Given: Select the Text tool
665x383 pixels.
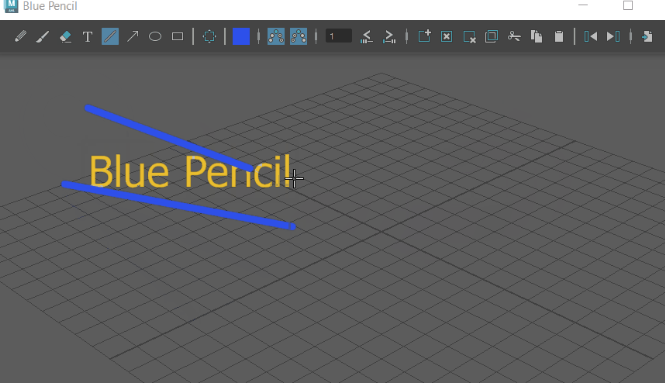Looking at the screenshot, I should tap(87, 36).
